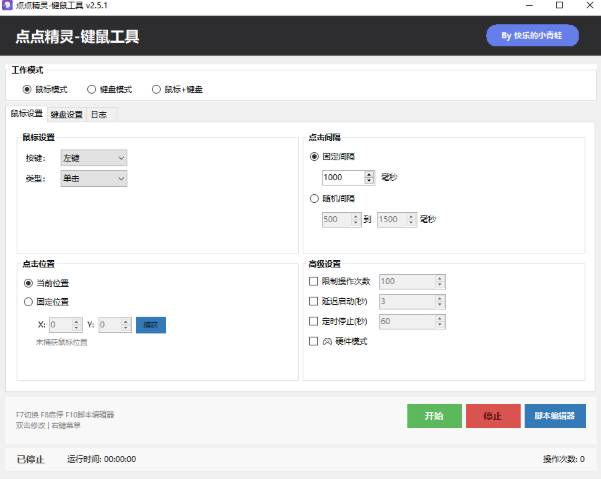Click the blue 捕获 capture button
The width and height of the screenshot is (601, 479).
151,325
